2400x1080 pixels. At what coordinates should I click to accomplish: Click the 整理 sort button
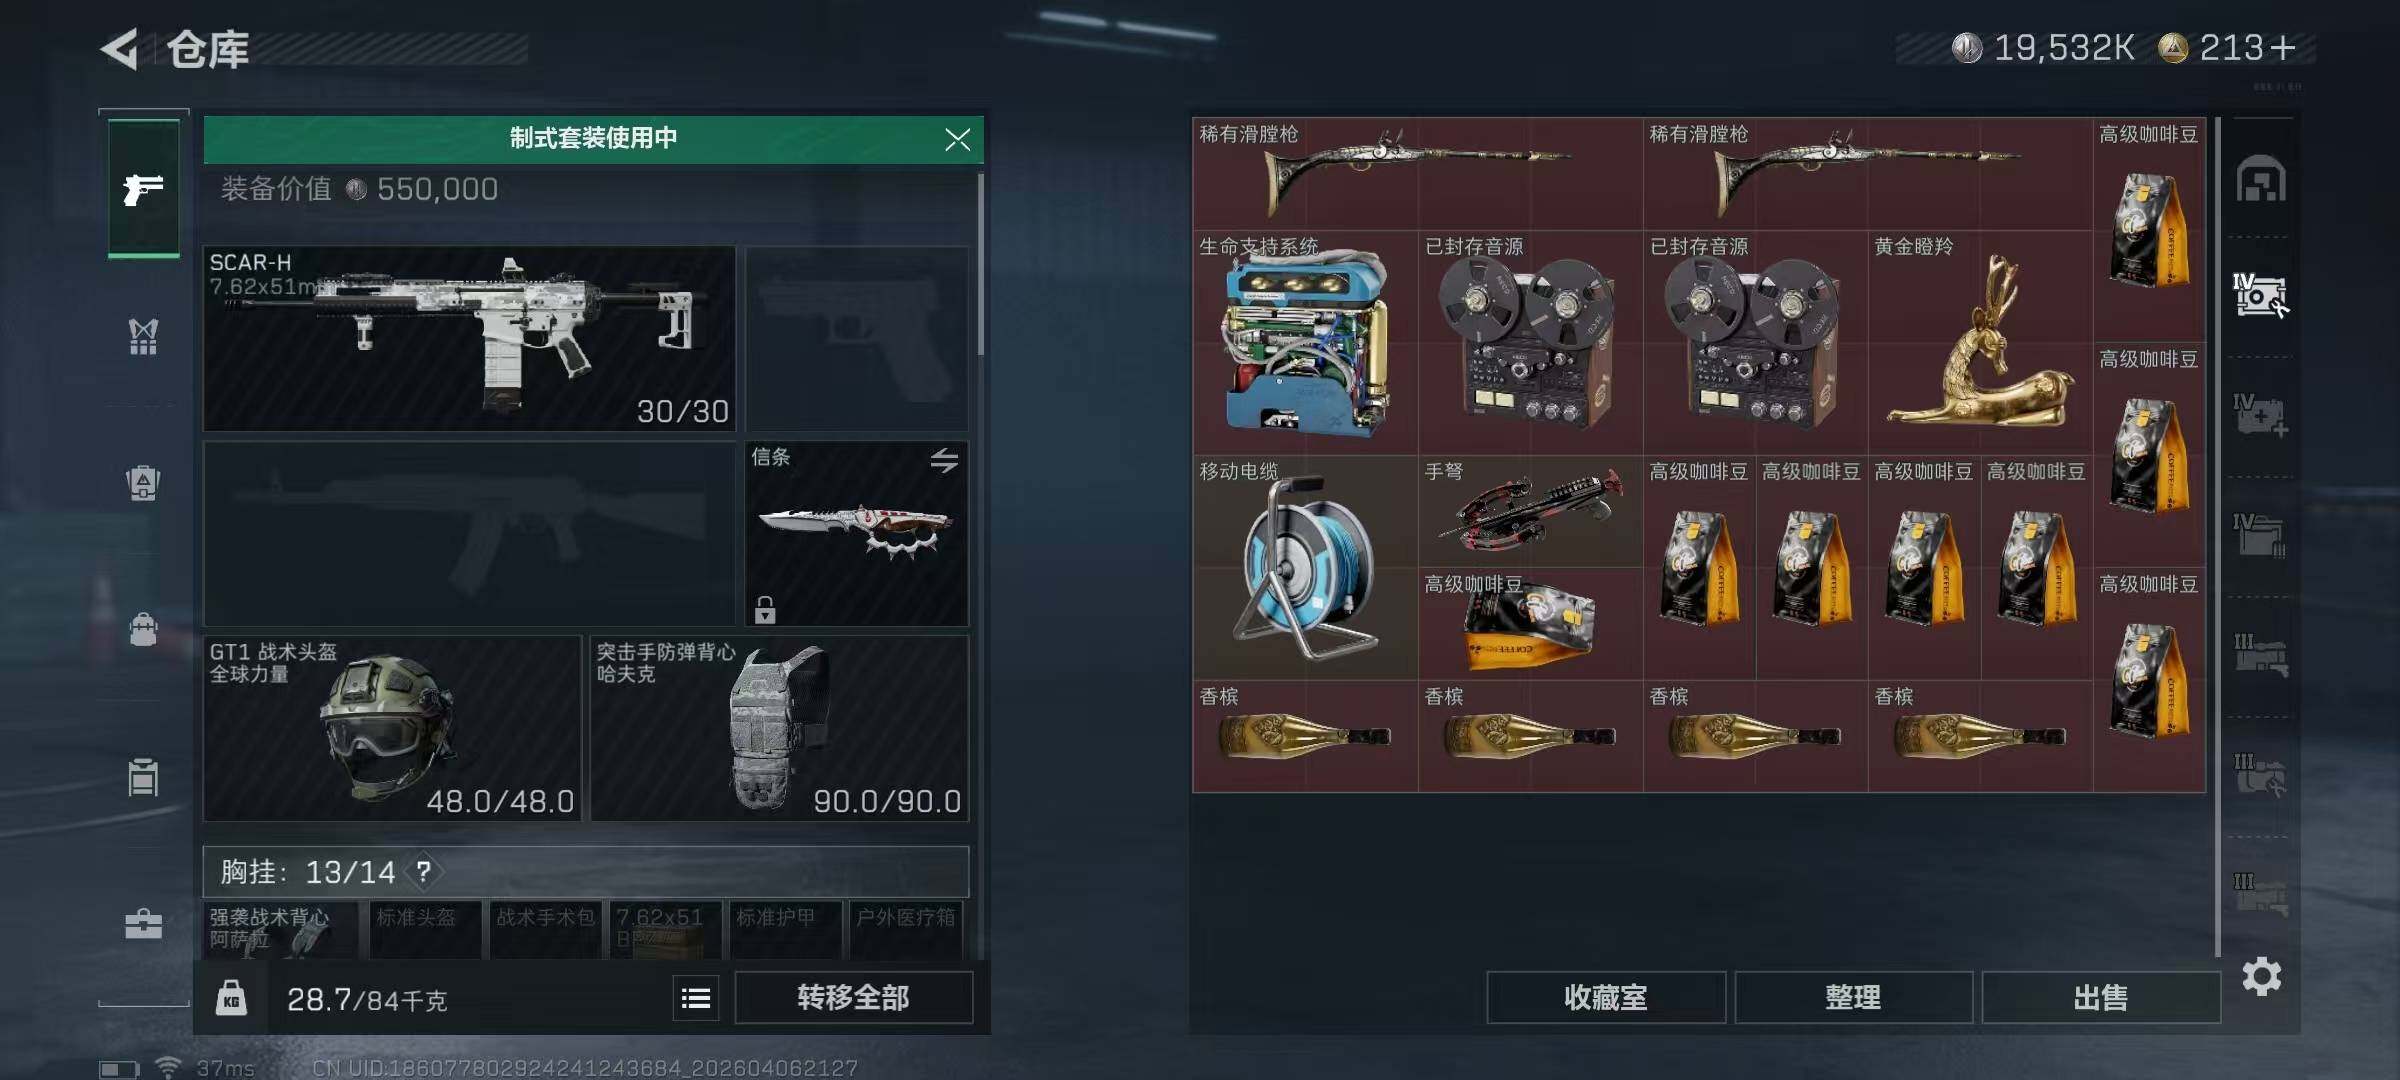1853,997
